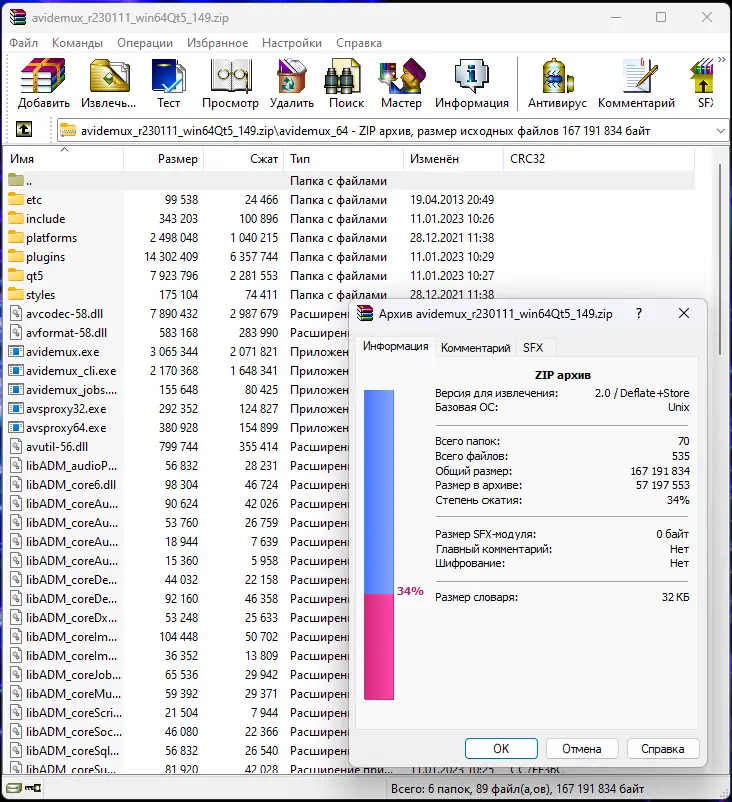Click the dialog's question mark help button
The height and width of the screenshot is (802, 732).
coord(639,313)
